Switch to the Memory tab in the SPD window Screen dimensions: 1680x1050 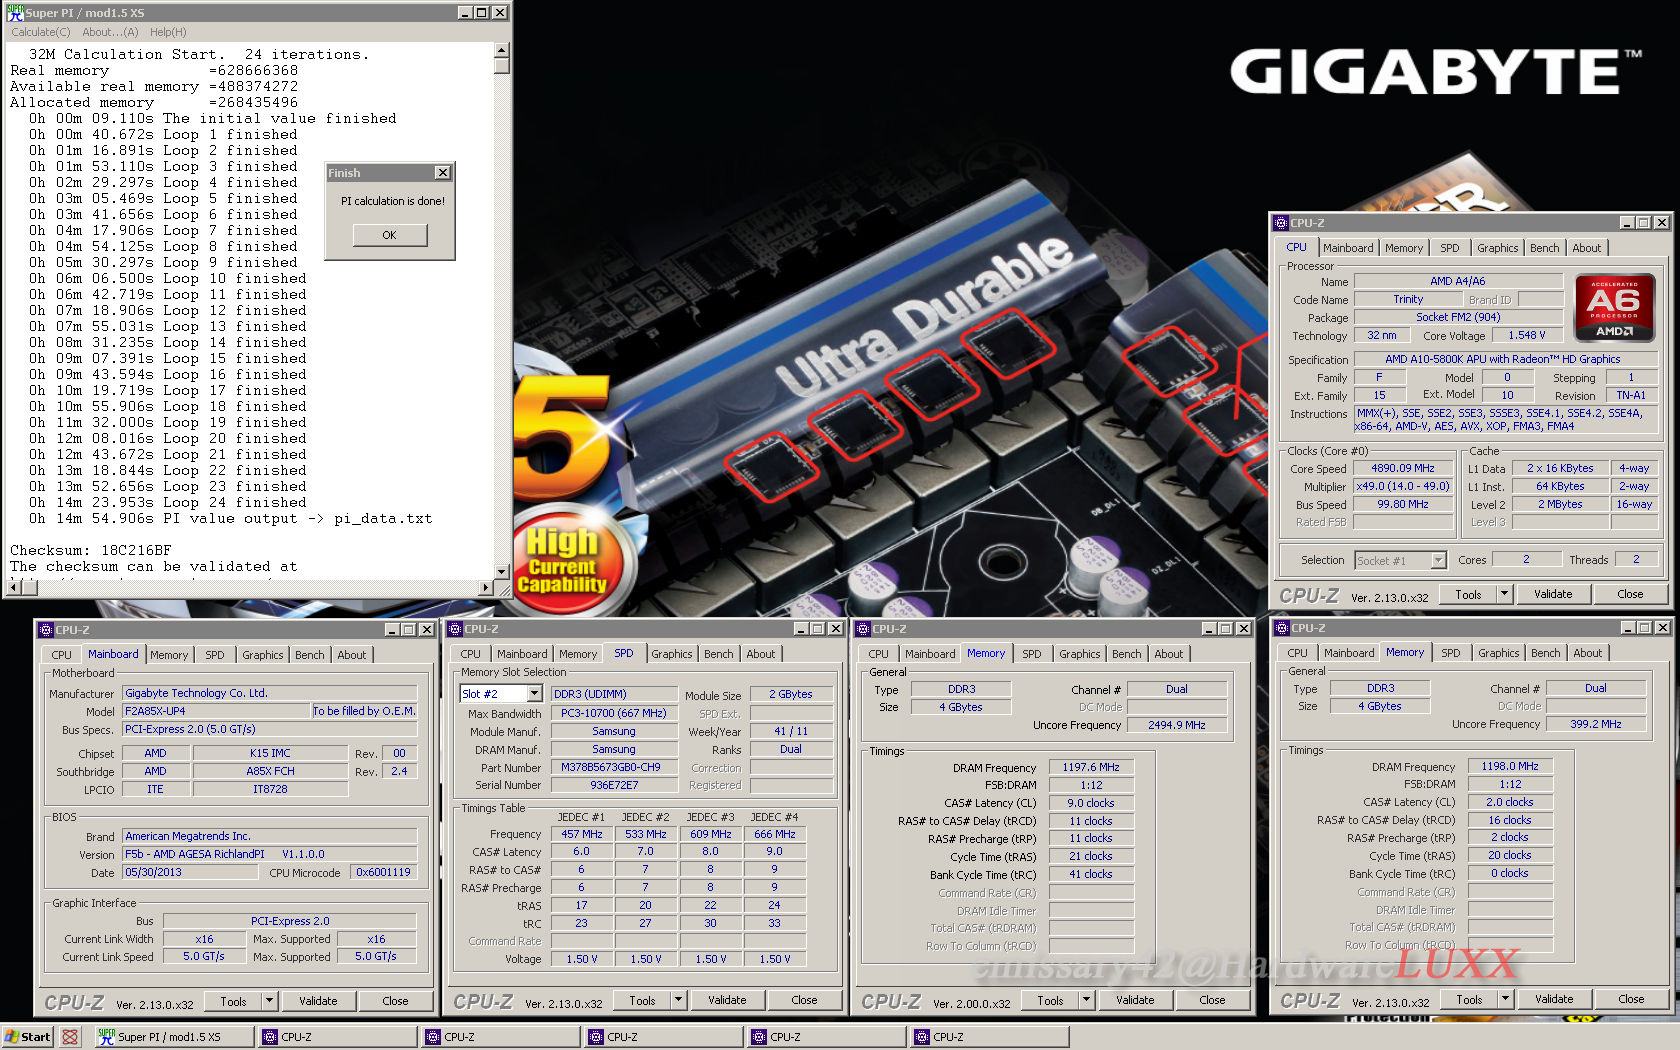click(578, 654)
